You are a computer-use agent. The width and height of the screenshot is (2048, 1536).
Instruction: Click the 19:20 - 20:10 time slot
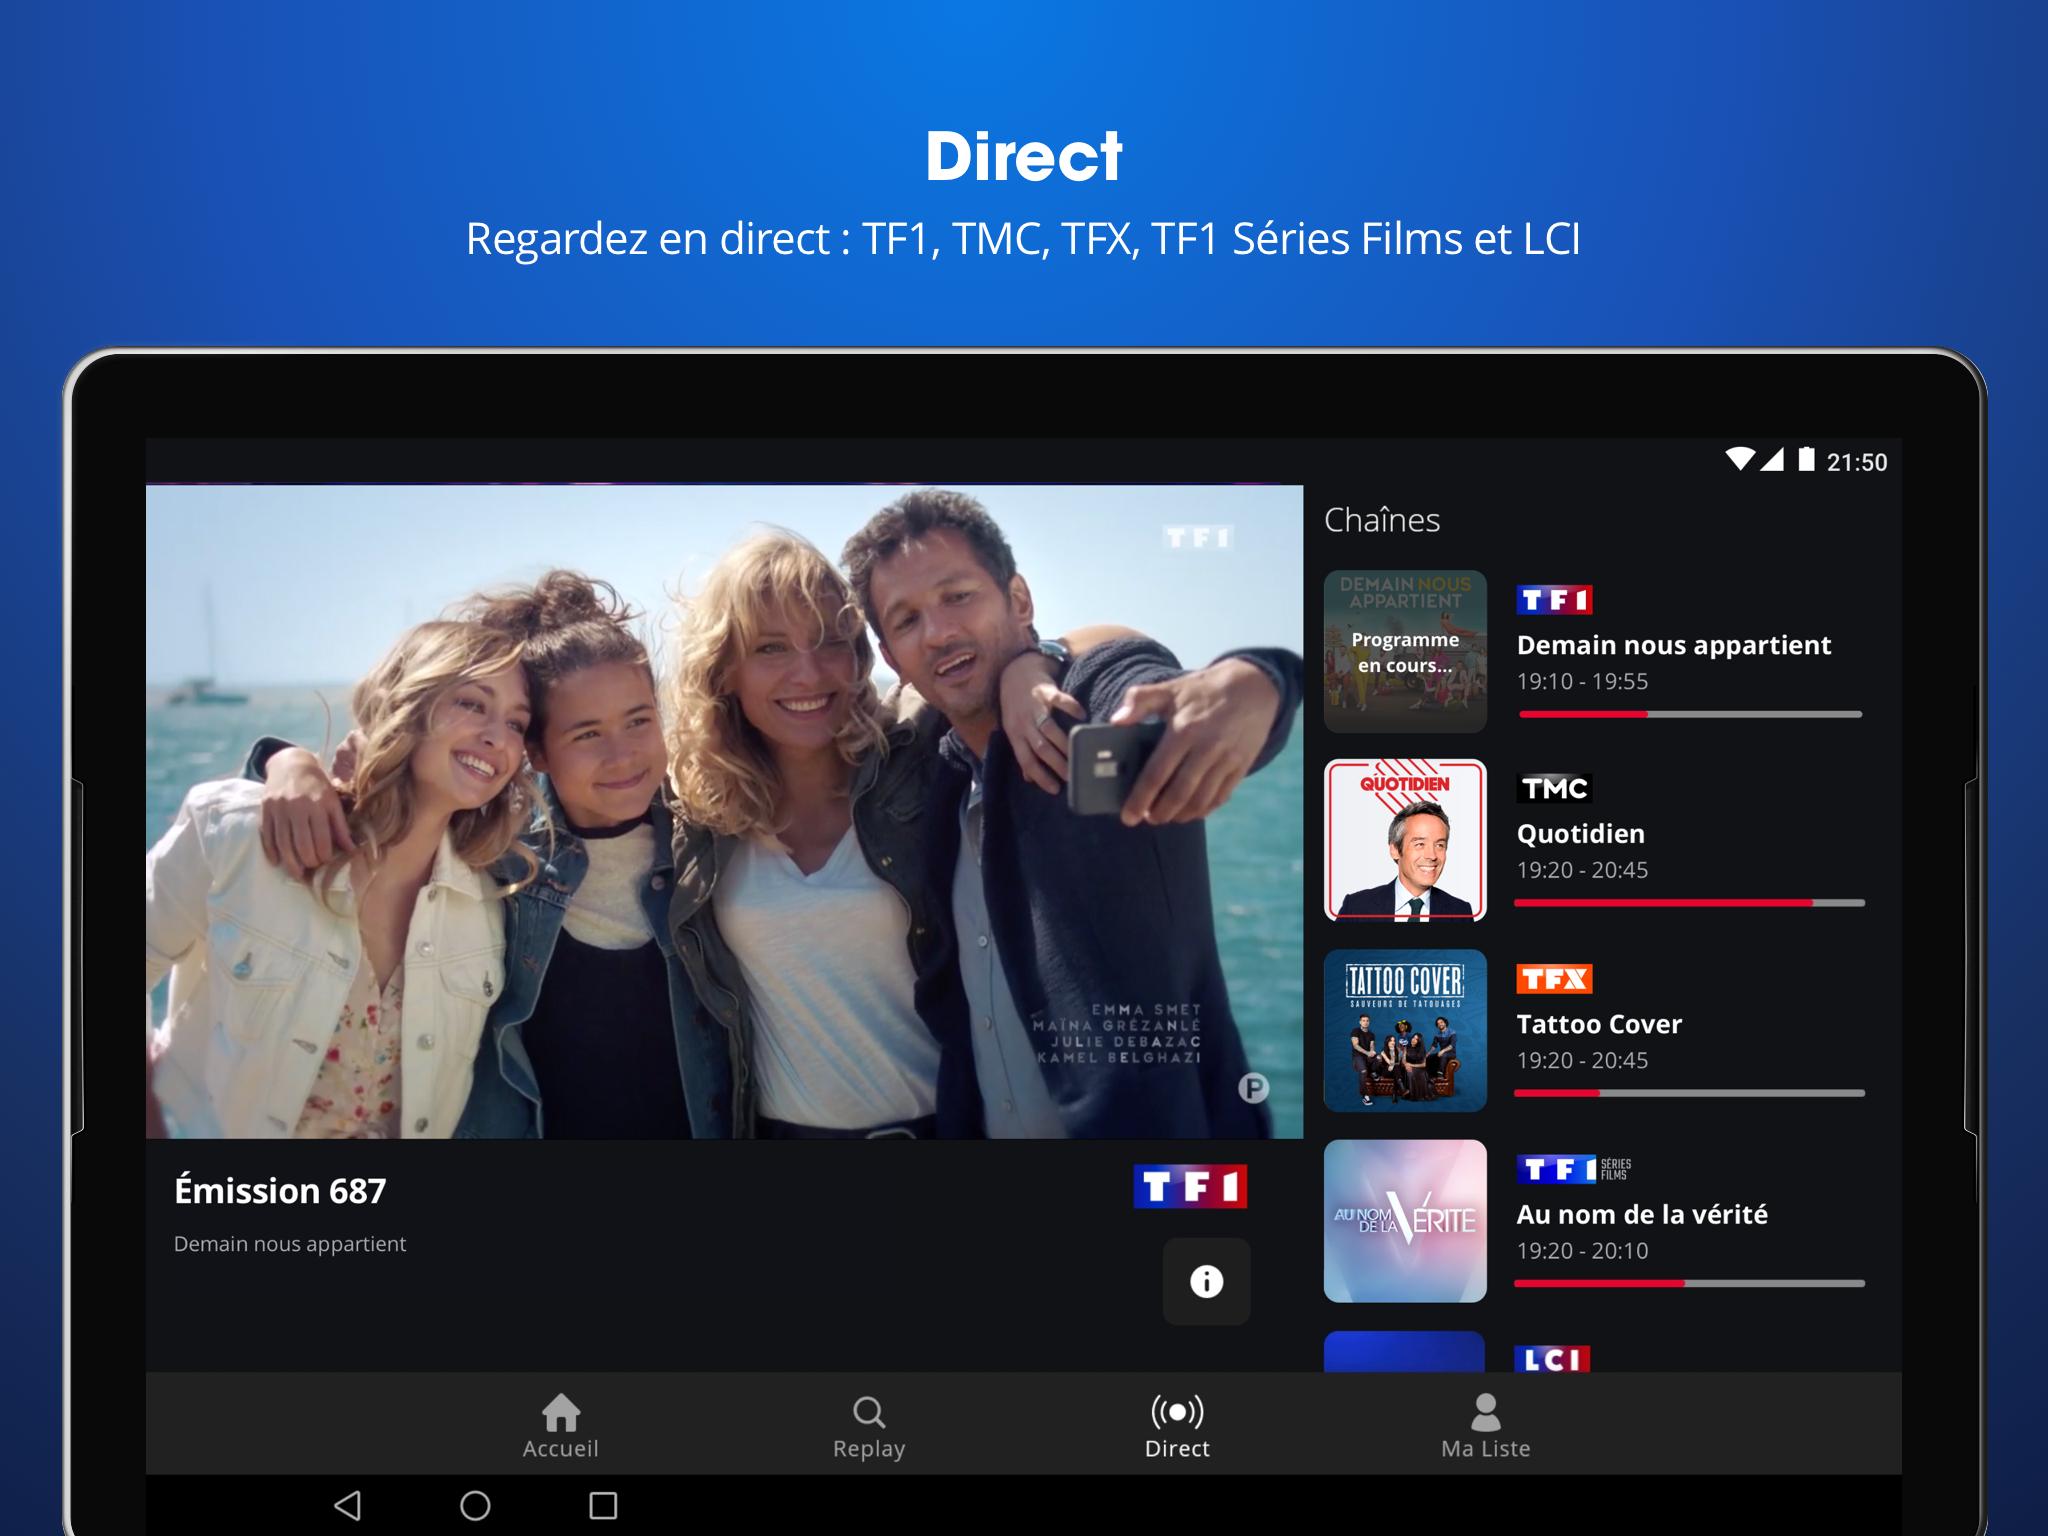[x=1582, y=1250]
